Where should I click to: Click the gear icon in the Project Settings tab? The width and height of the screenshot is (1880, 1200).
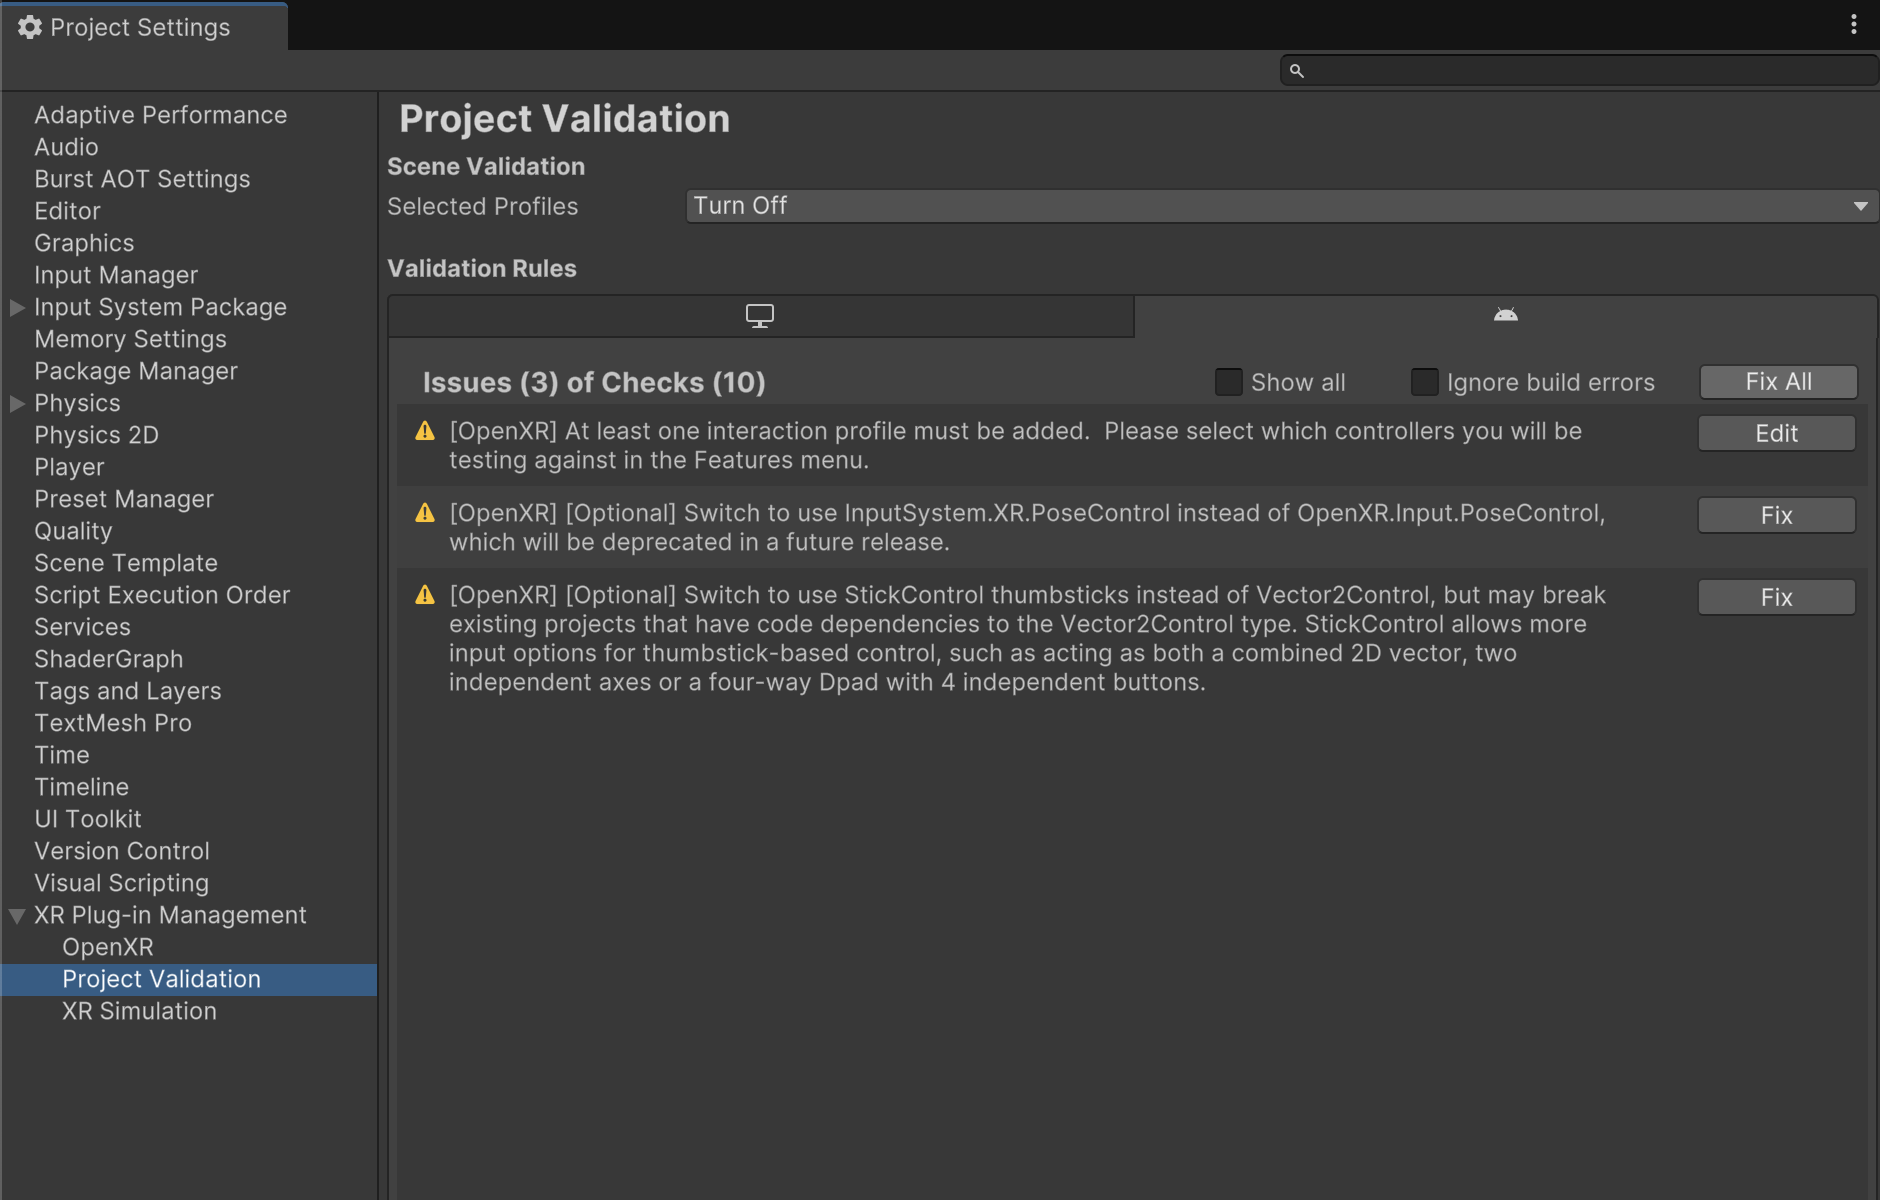pos(31,26)
